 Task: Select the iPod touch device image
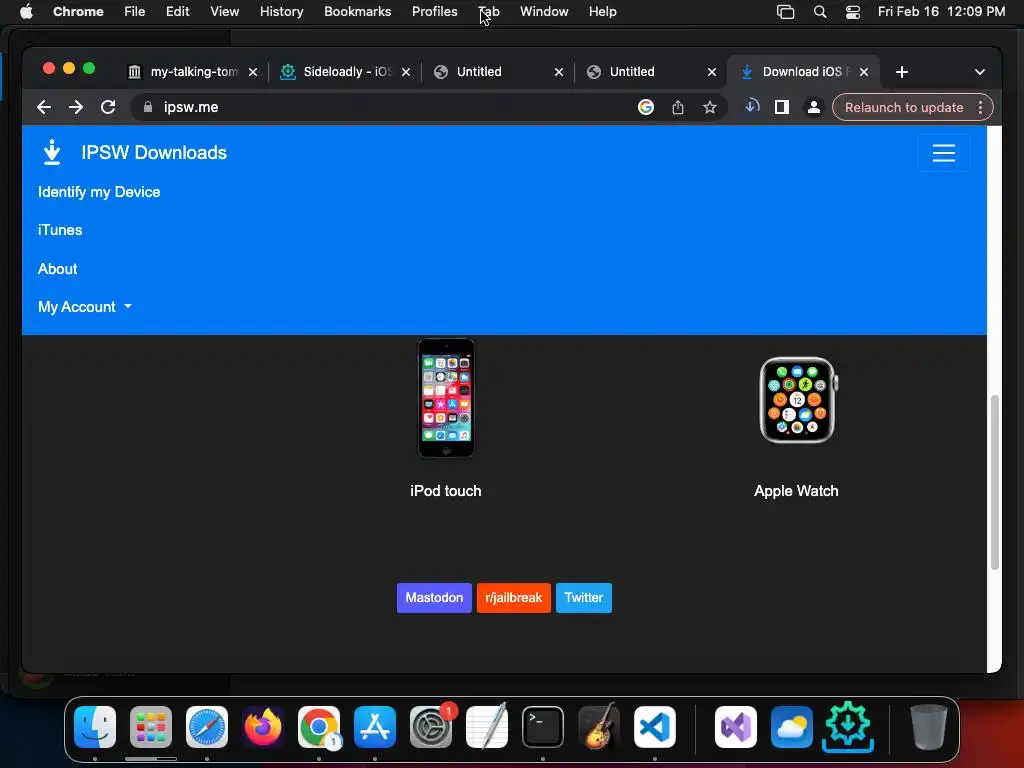click(x=446, y=398)
